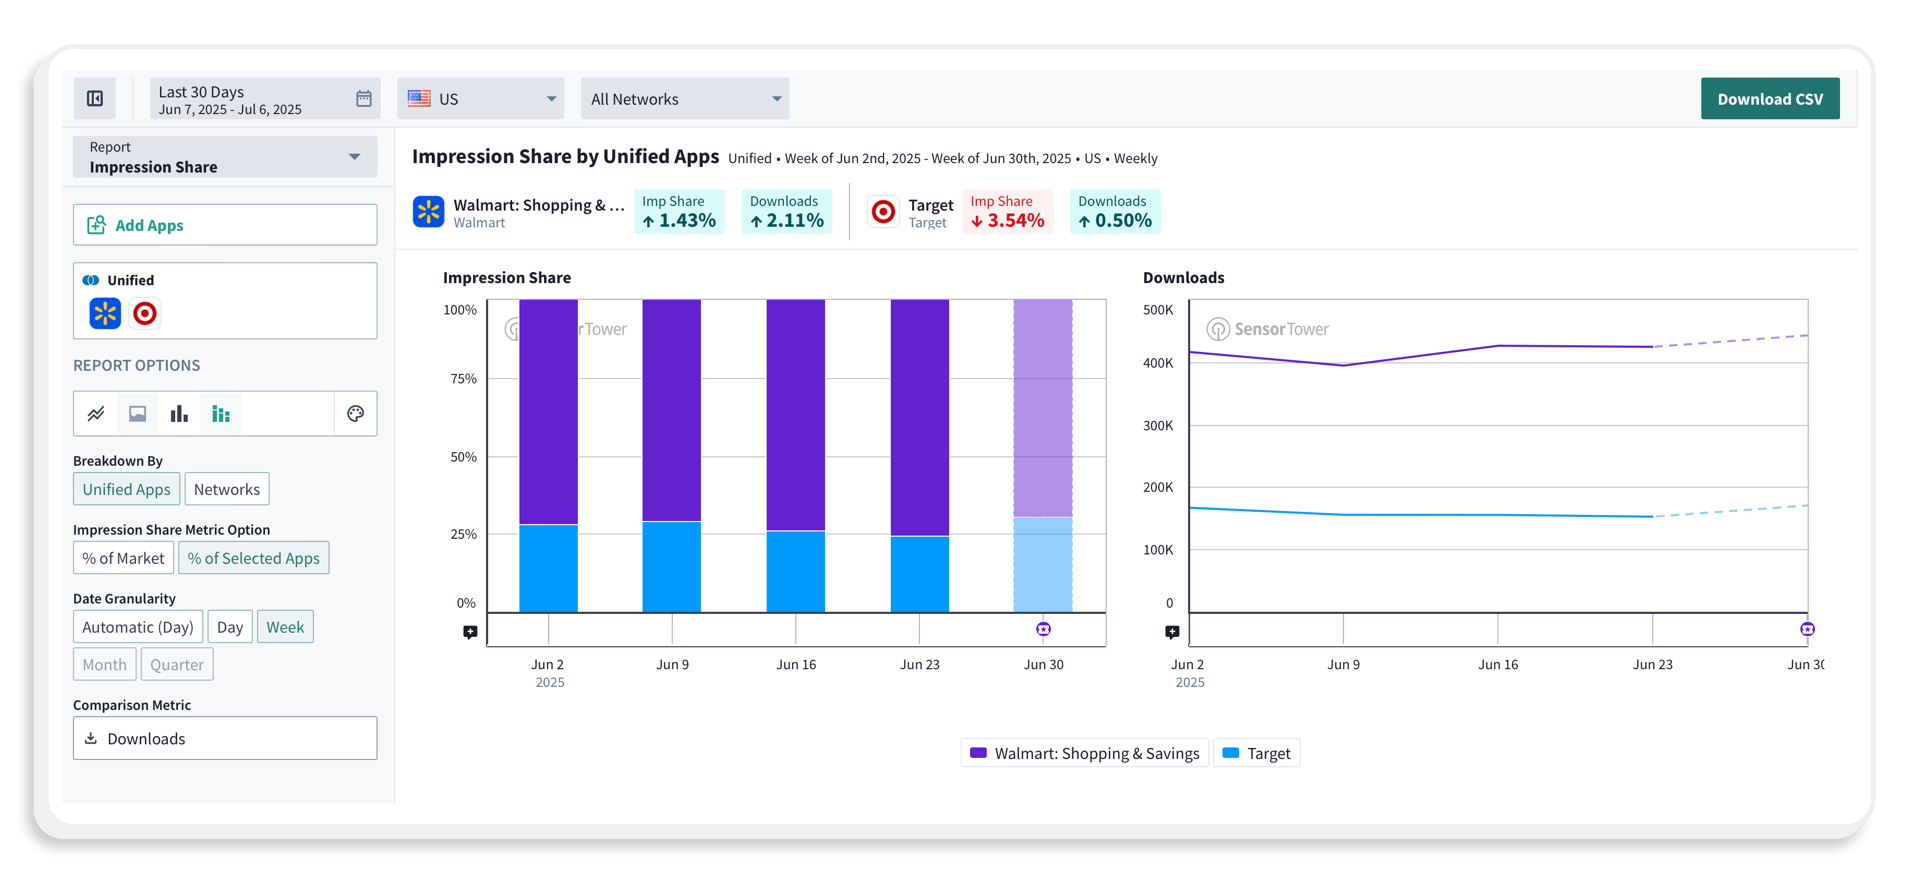Click Jun 23 Target blue bar segment
Image resolution: width=1920 pixels, height=872 pixels.
click(x=920, y=574)
